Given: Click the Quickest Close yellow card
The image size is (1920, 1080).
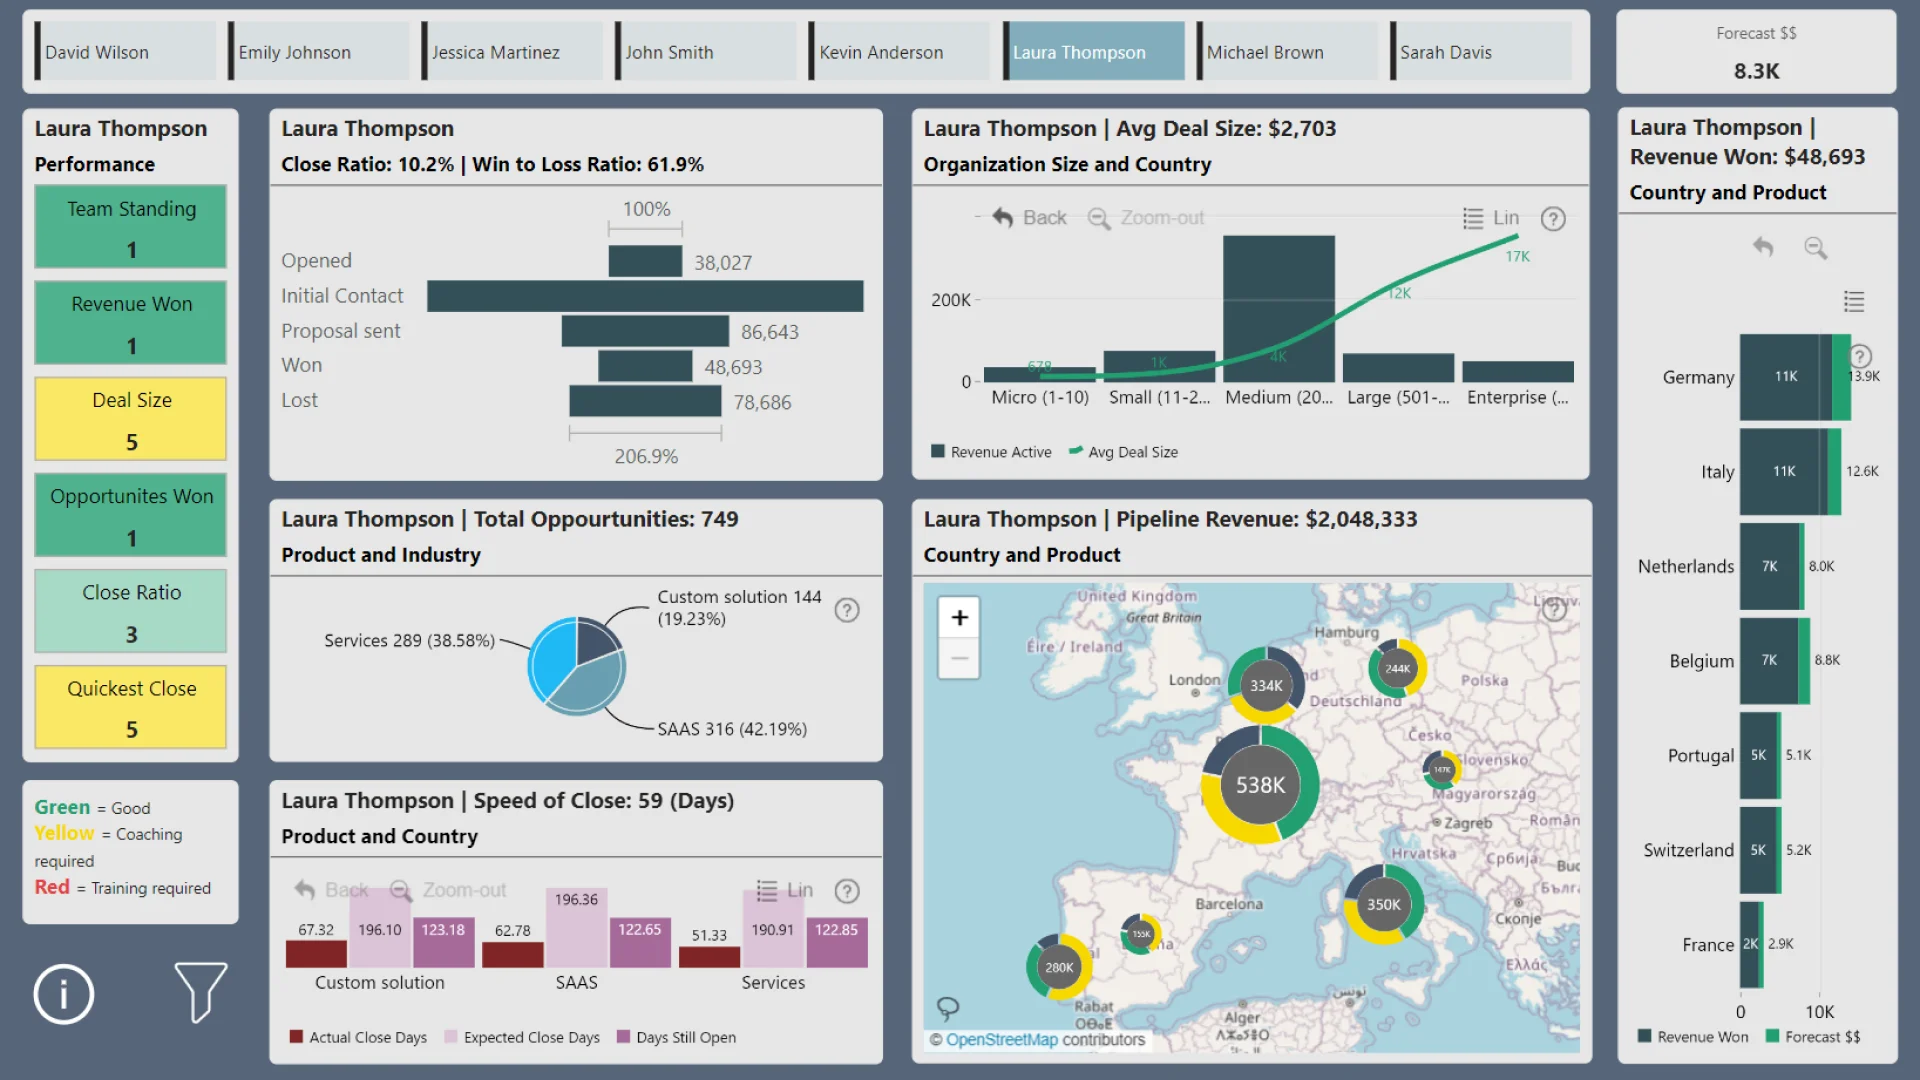Looking at the screenshot, I should (x=131, y=707).
